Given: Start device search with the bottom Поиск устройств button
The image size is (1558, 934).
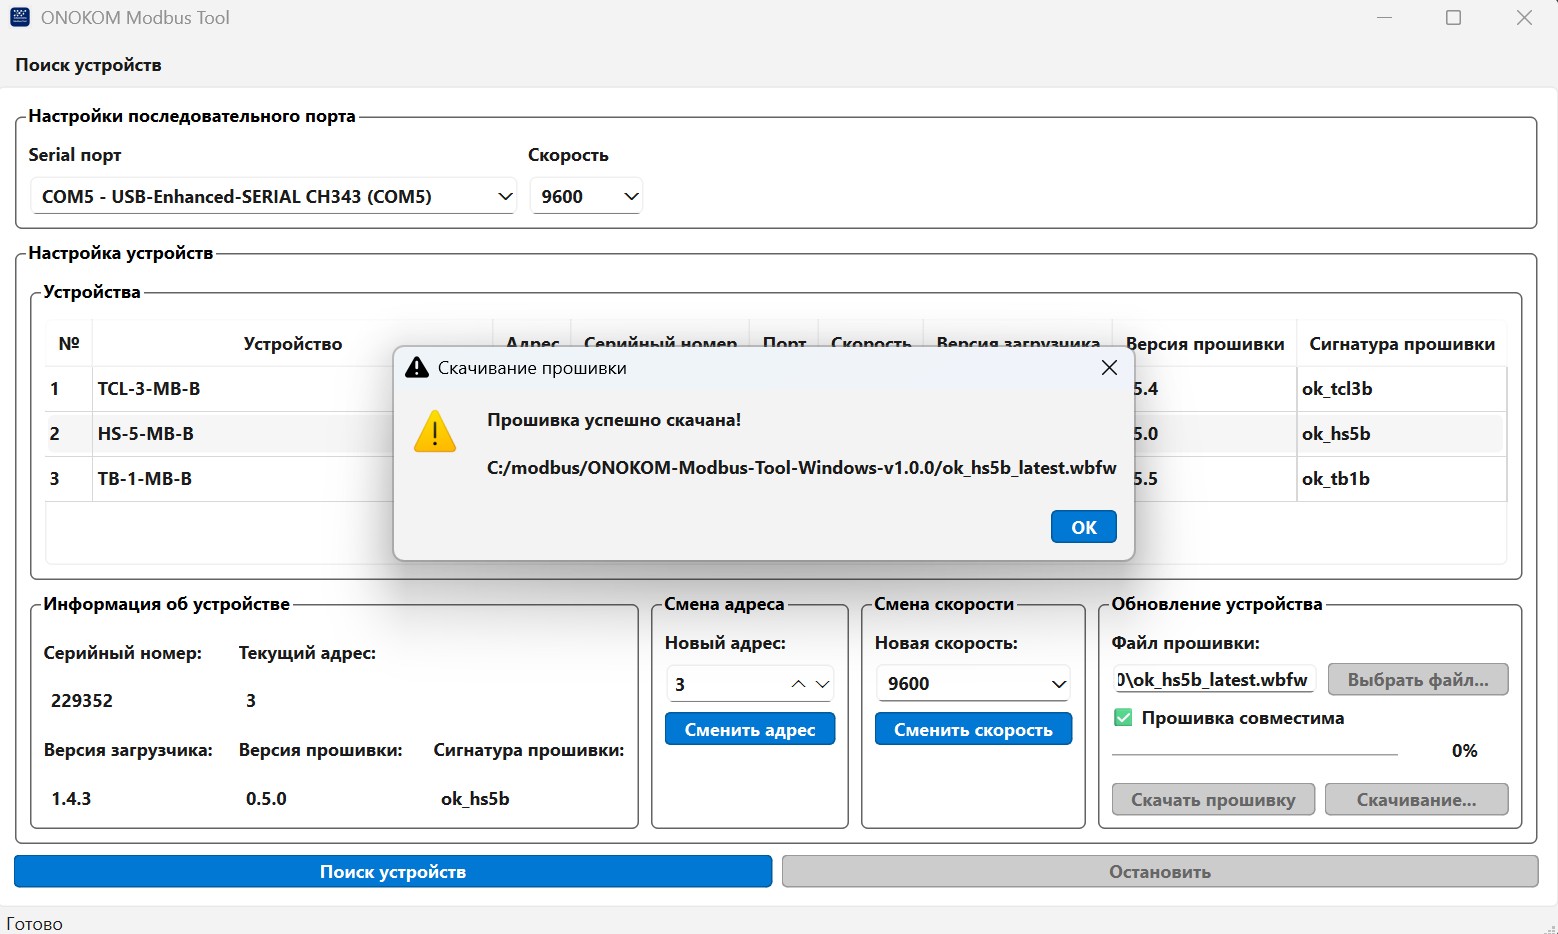Looking at the screenshot, I should pos(392,871).
